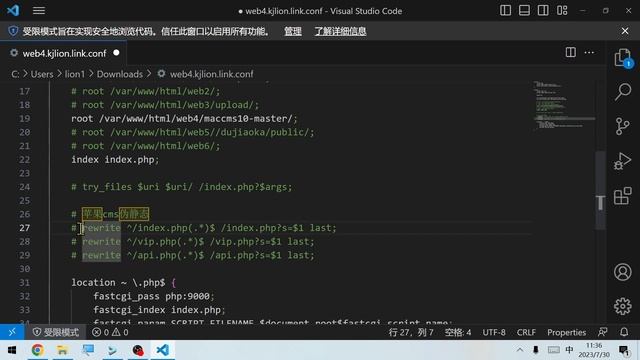Change indentation via 空格: 4
640x360 pixels.
coord(458,332)
